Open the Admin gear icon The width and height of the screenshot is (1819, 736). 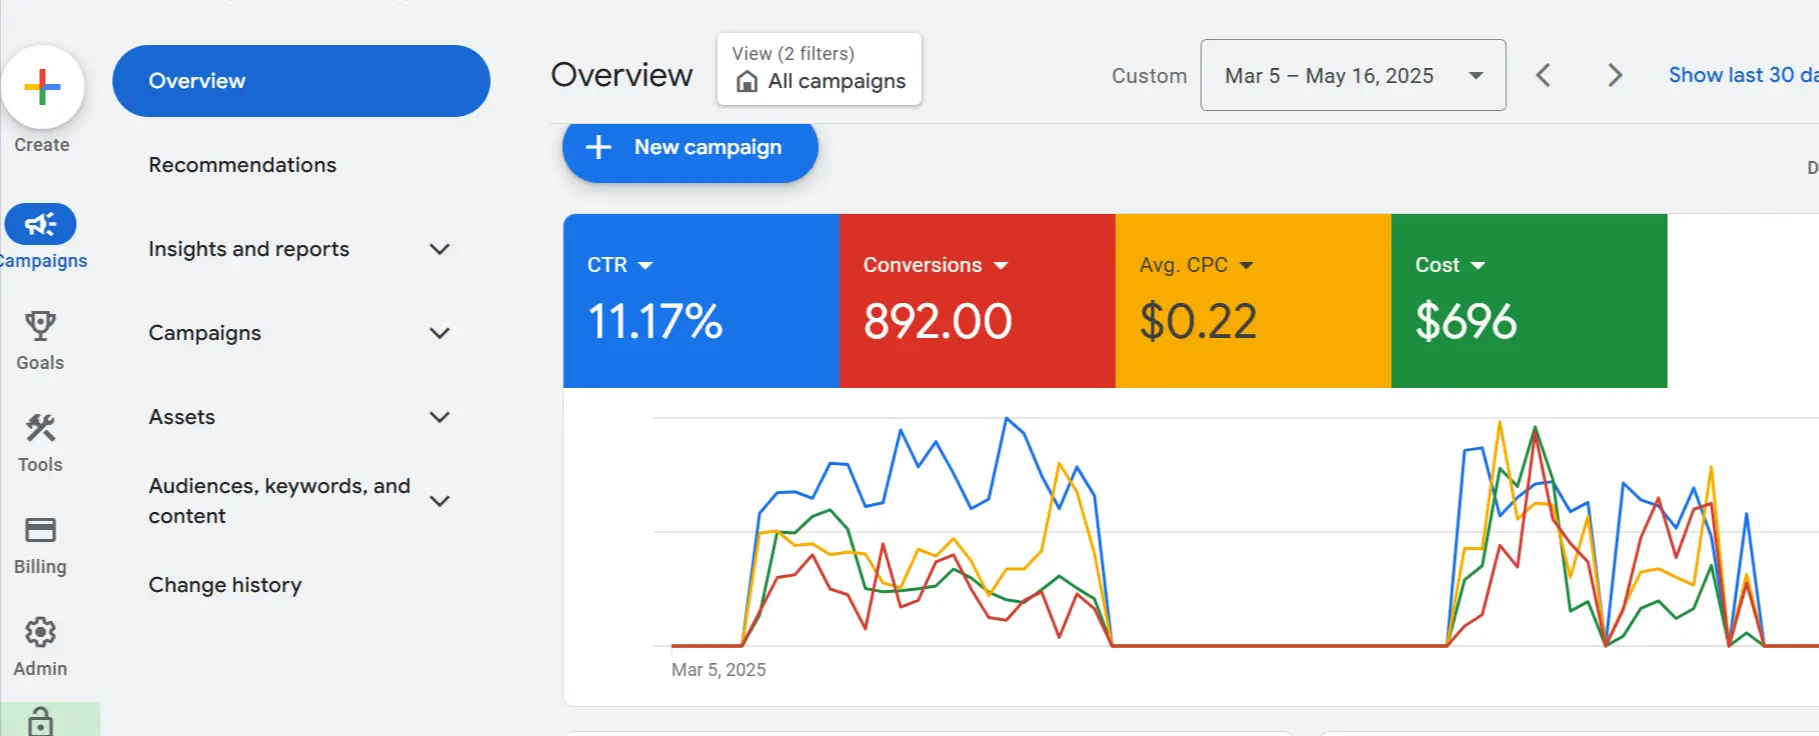point(40,632)
